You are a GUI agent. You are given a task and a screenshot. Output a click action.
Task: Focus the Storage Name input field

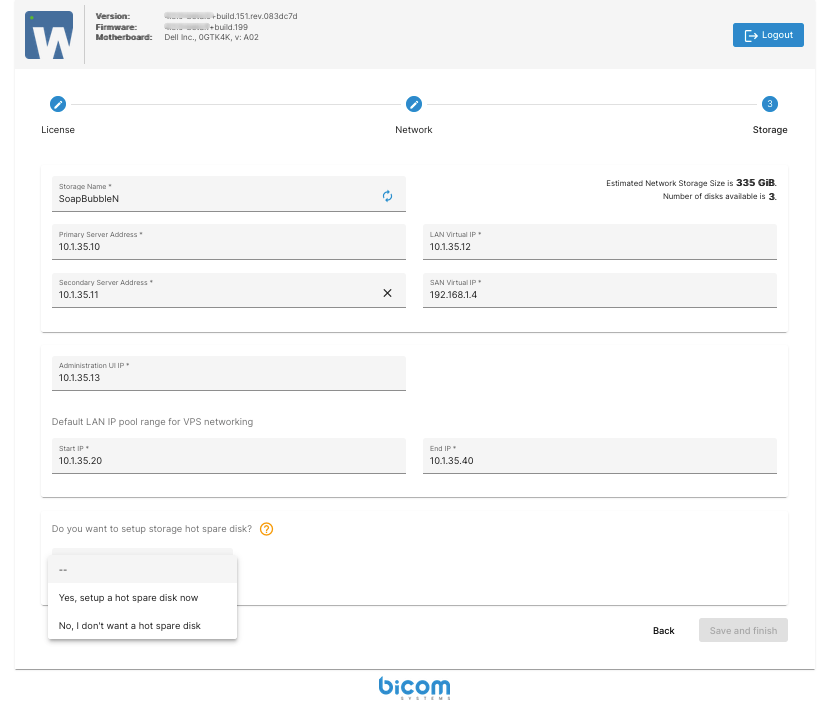(x=215, y=198)
